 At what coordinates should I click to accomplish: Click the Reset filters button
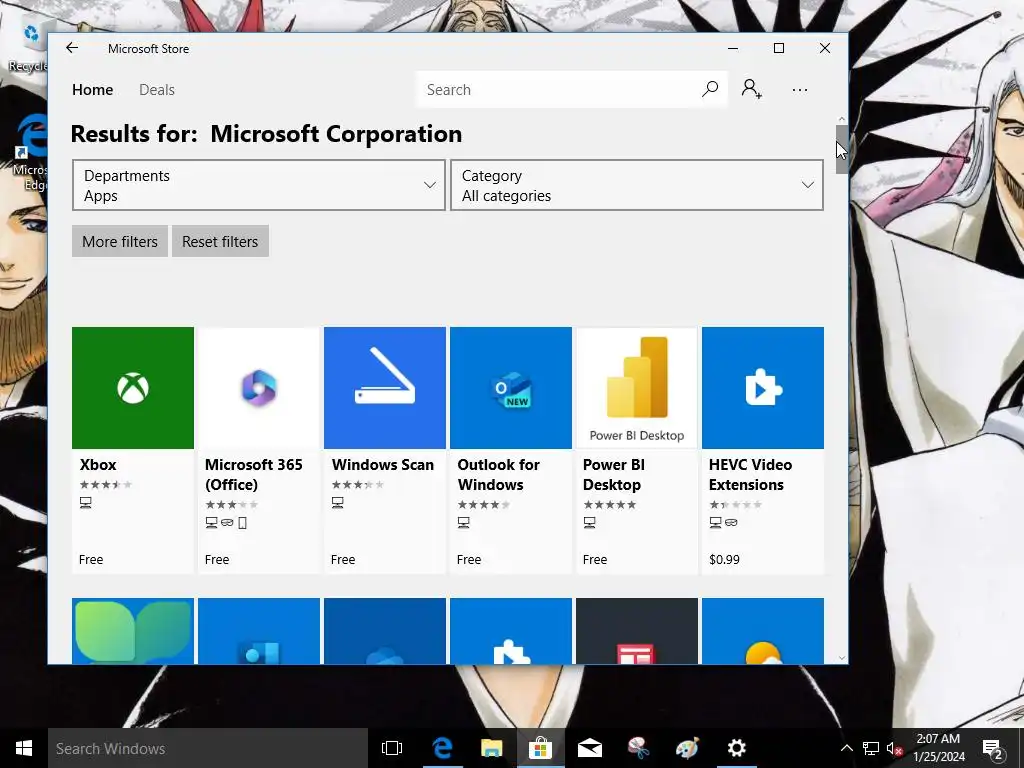220,242
